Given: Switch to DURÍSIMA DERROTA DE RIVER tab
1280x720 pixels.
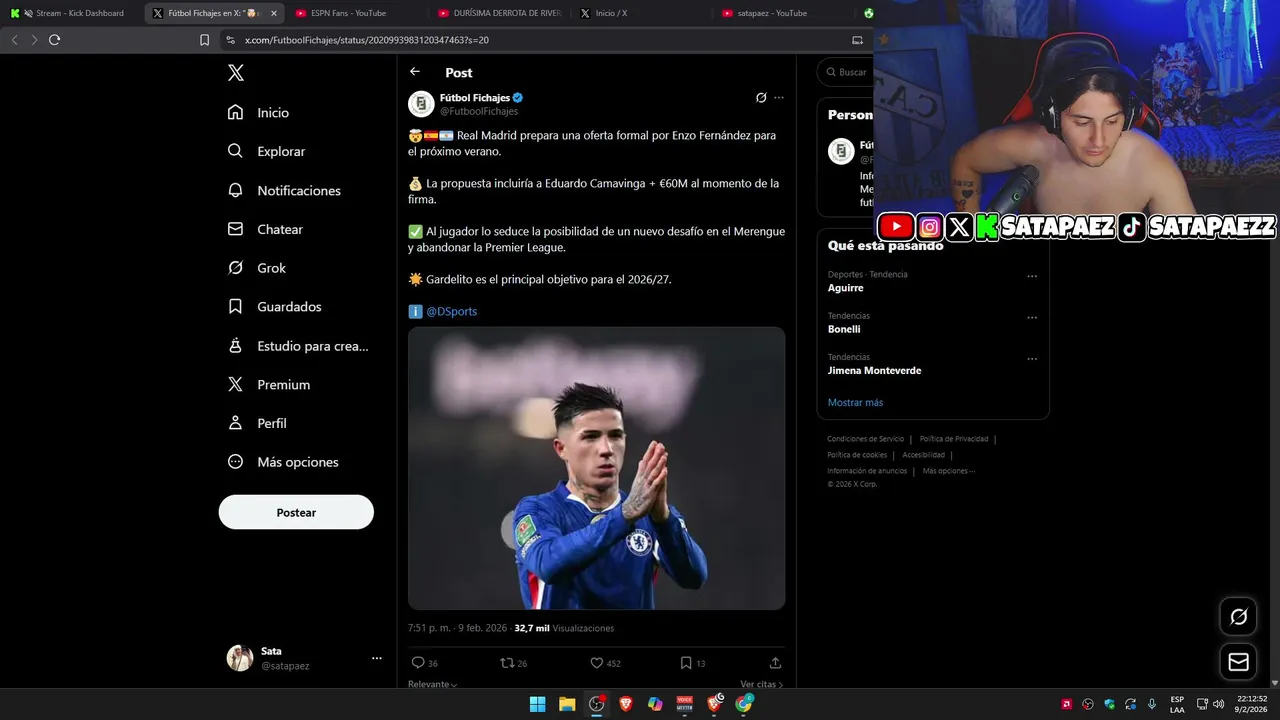Looking at the screenshot, I should tap(500, 13).
